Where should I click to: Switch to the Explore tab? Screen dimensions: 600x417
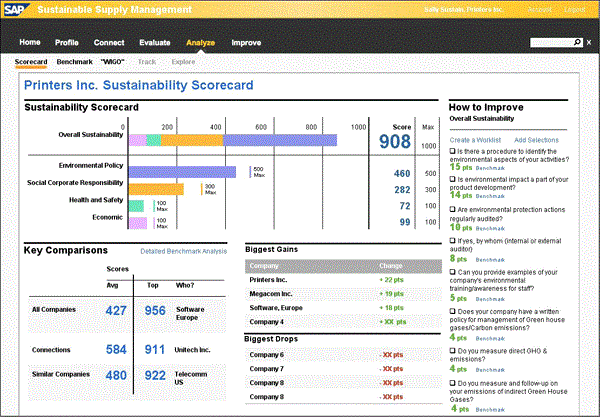coord(183,62)
